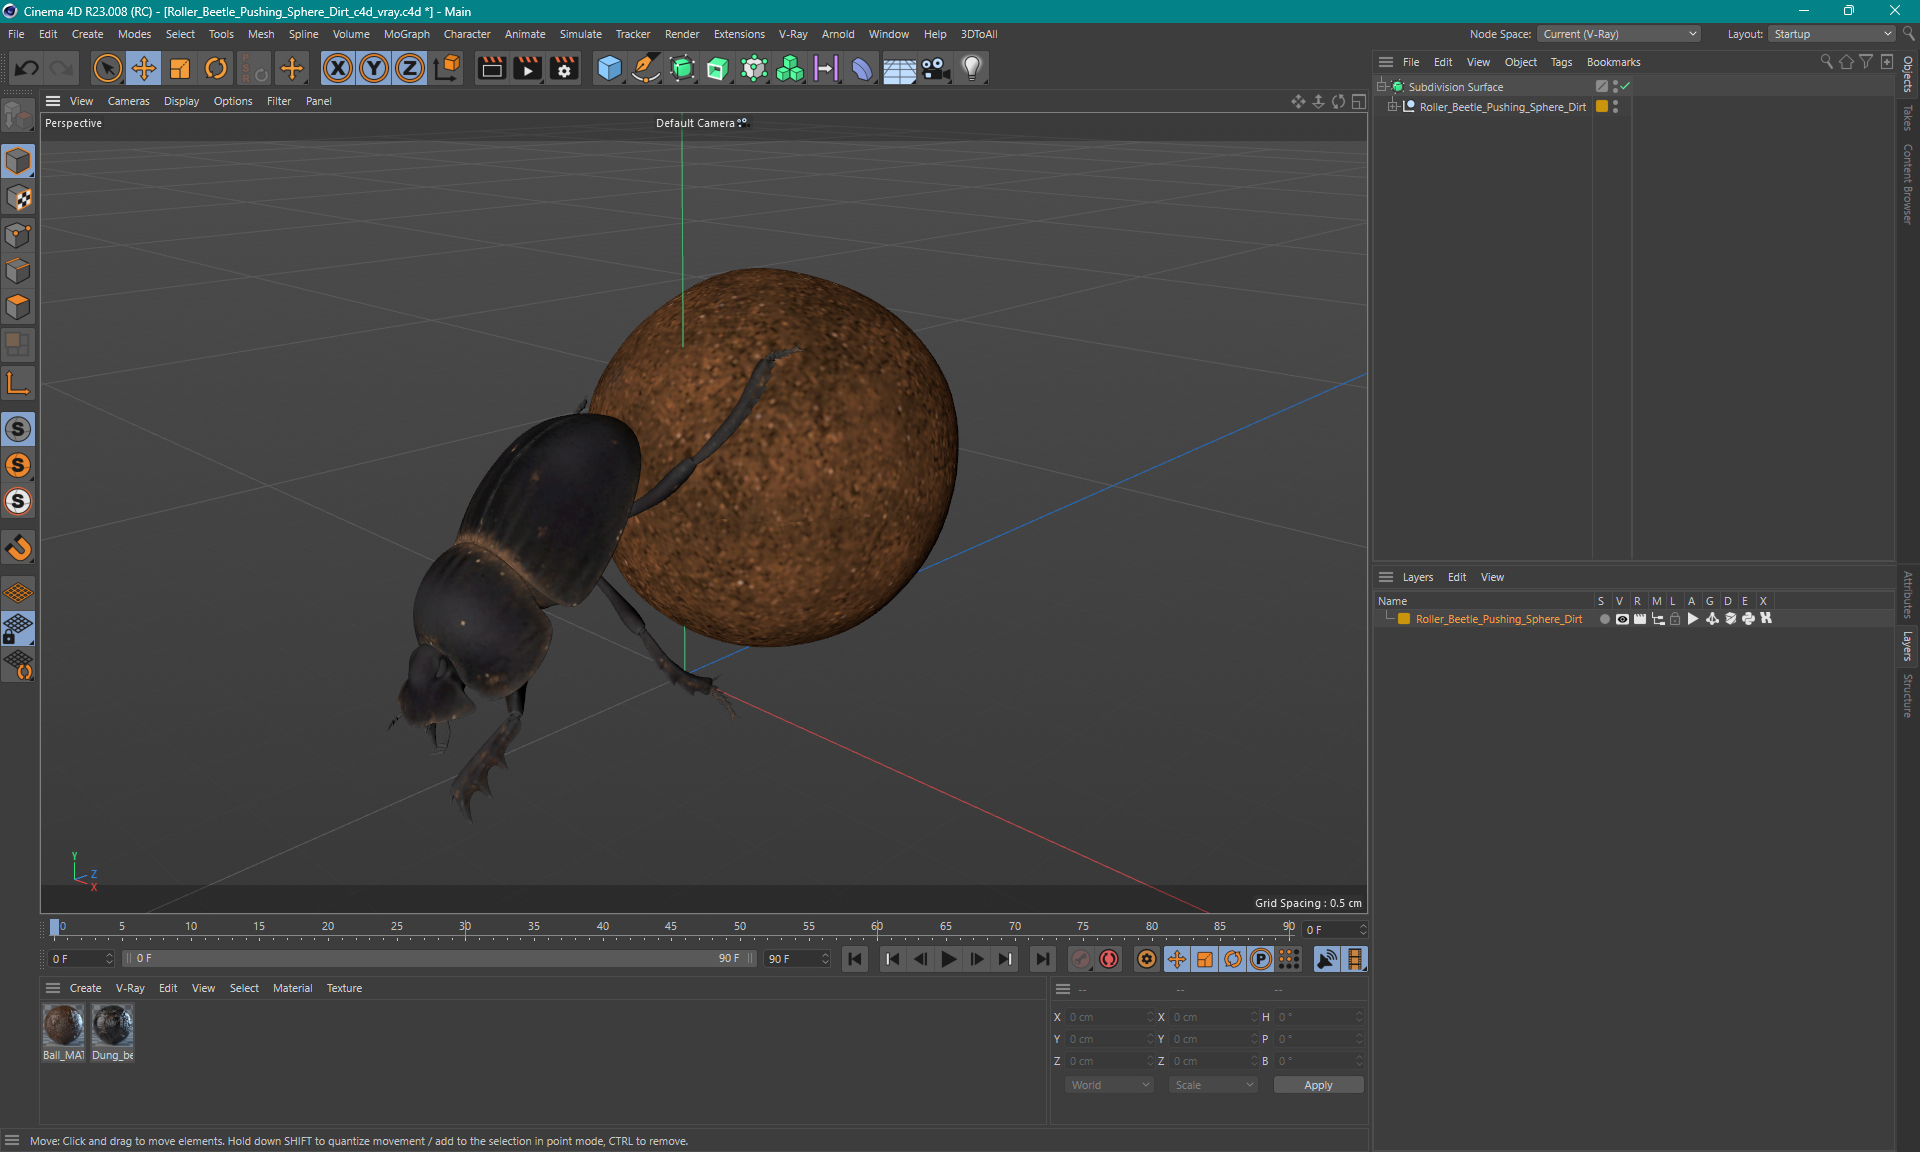Toggle Z axis lock

point(410,68)
